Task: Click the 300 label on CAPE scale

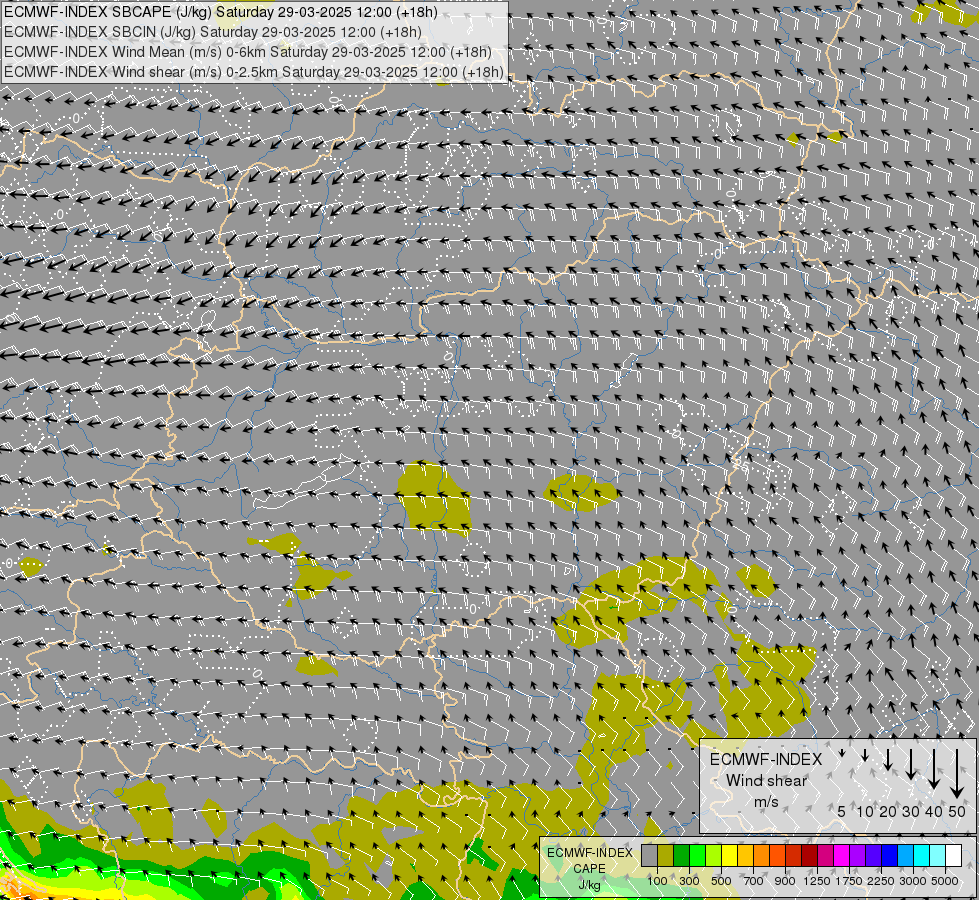Action: coord(689,881)
